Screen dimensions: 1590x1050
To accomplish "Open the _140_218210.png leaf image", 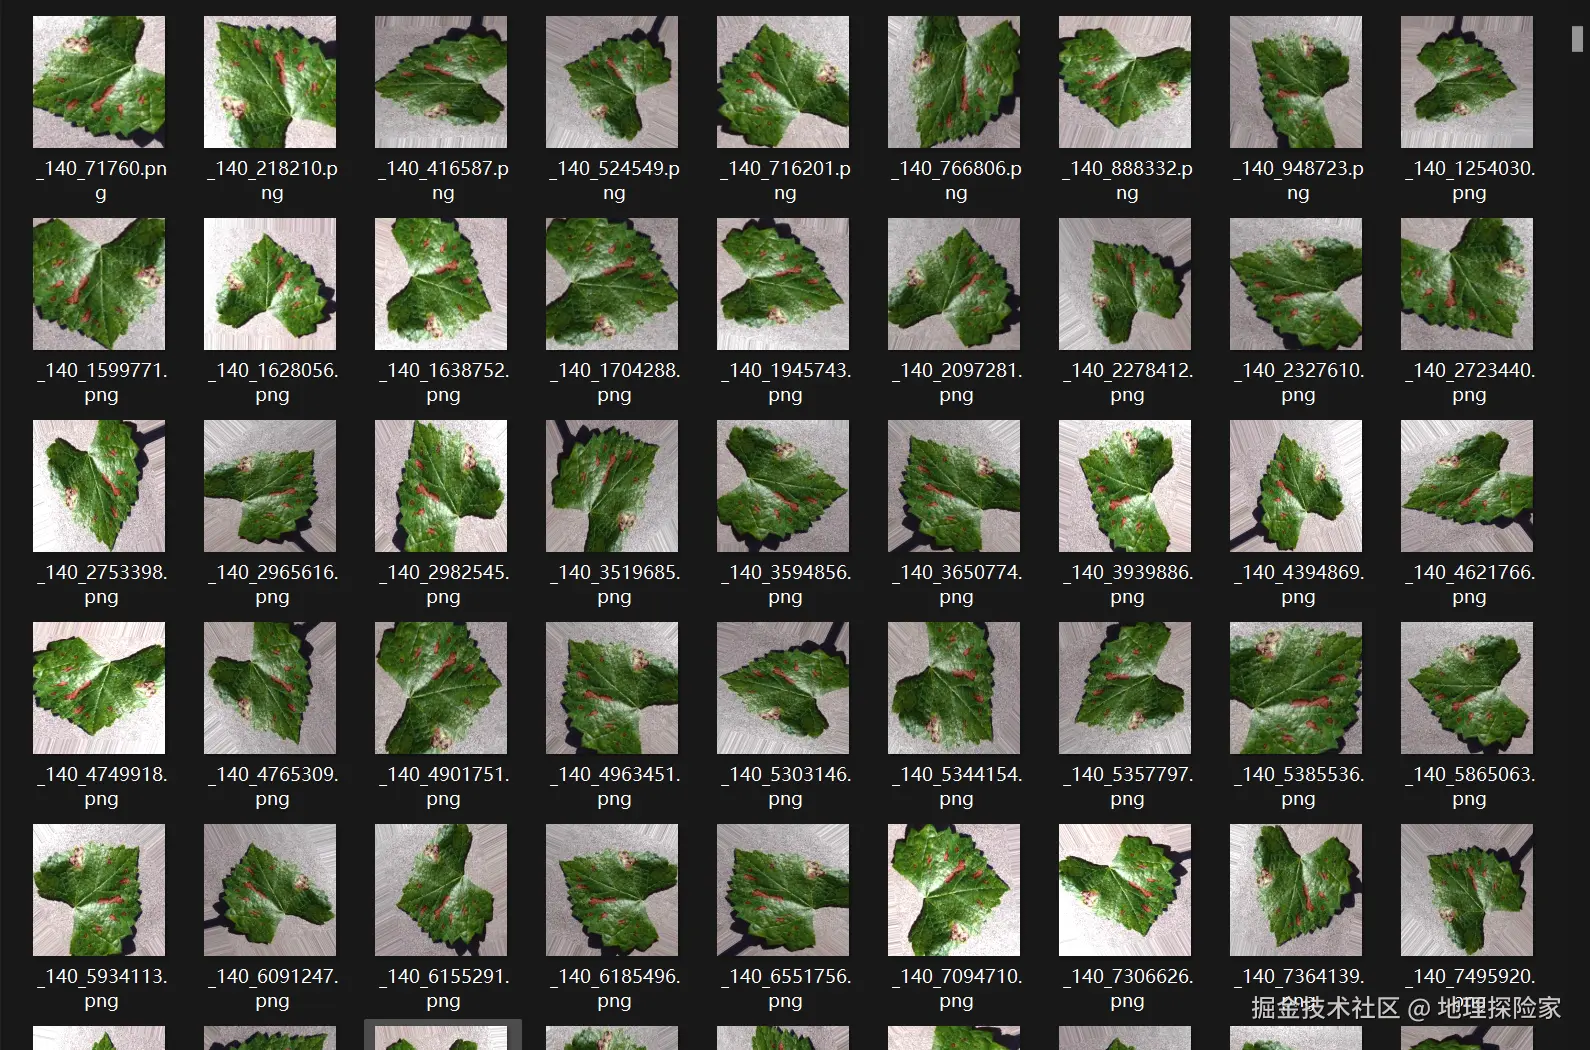I will [x=270, y=82].
